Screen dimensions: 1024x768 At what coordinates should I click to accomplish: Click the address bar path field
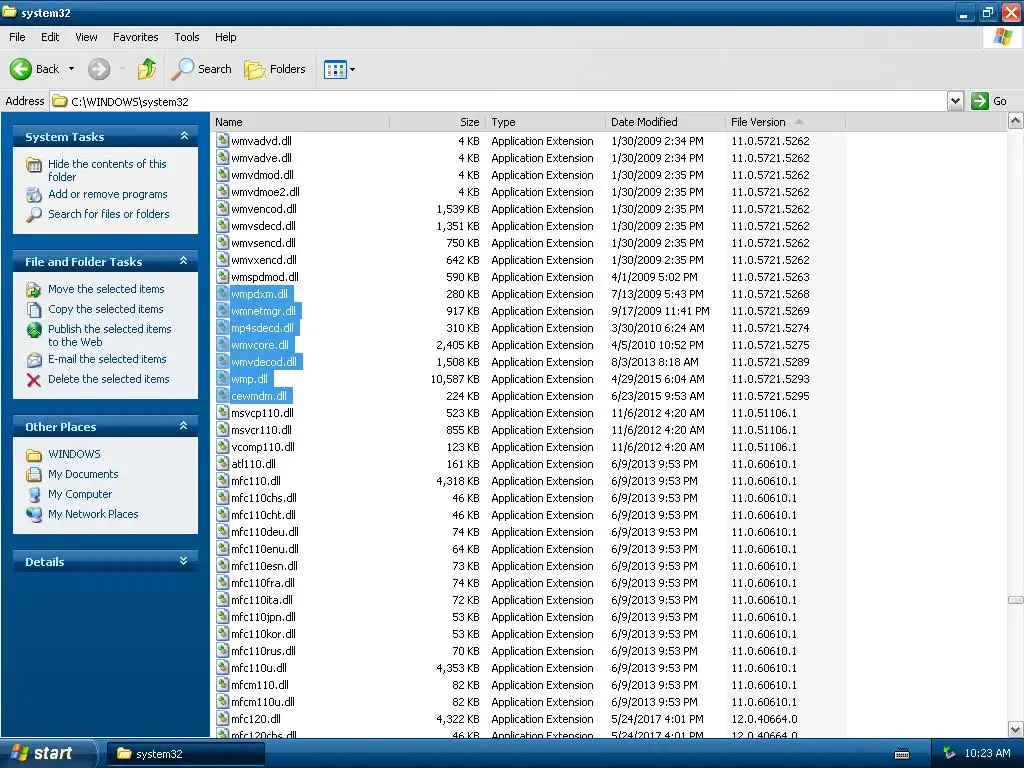tap(498, 101)
